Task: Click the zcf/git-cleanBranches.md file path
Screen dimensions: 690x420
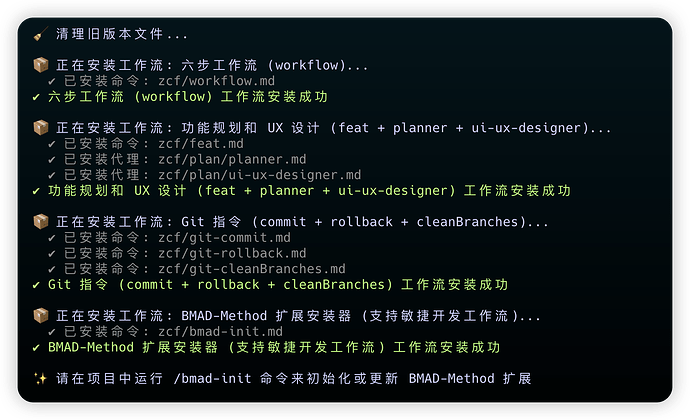Action: pyautogui.click(x=252, y=269)
